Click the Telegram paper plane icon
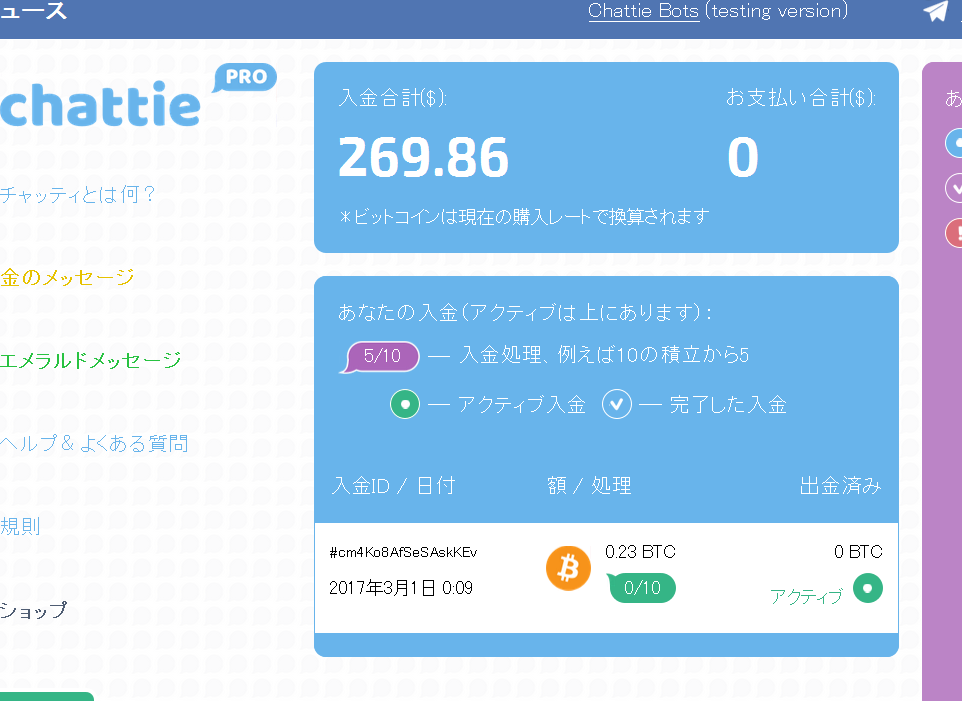 (935, 11)
